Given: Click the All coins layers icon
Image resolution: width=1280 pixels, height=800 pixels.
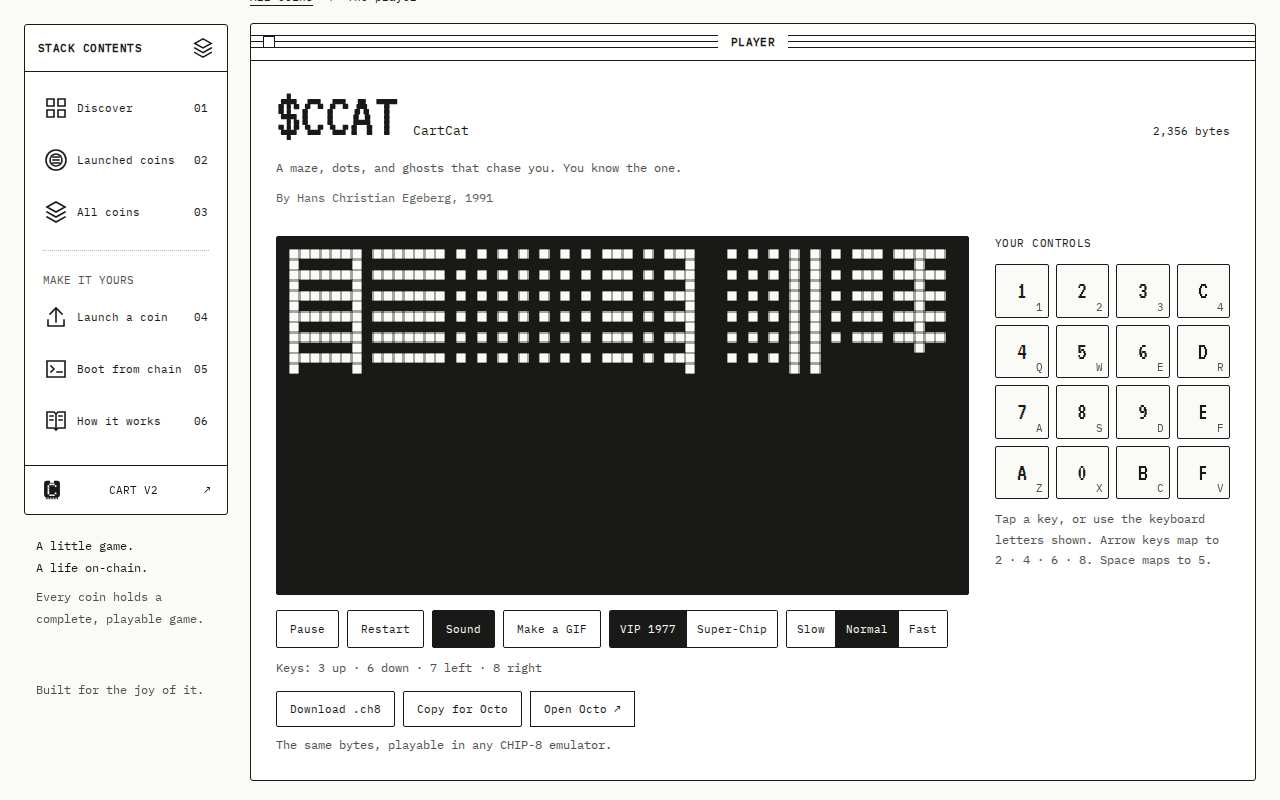Looking at the screenshot, I should (x=56, y=212).
